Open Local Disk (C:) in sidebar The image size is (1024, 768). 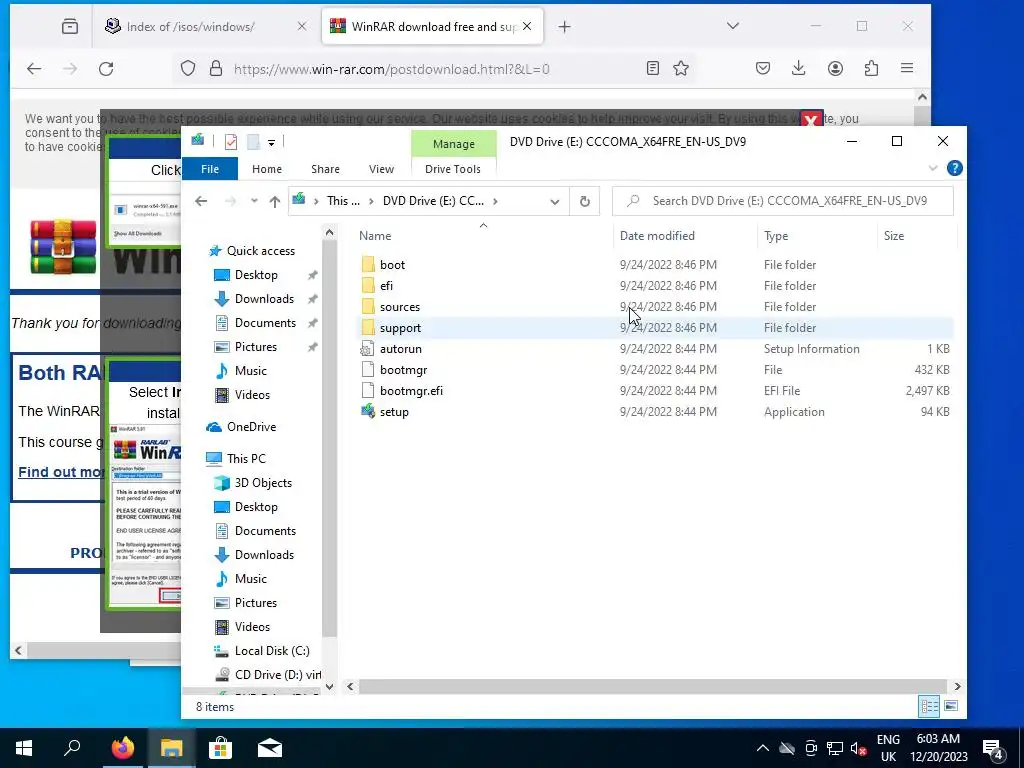(x=272, y=650)
